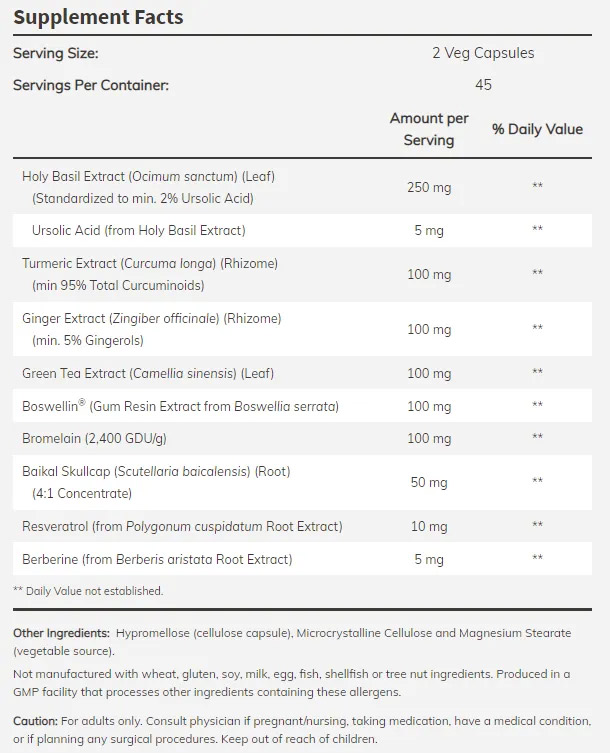Click the 2 Veg Capsules value
610x753 pixels.
(484, 53)
